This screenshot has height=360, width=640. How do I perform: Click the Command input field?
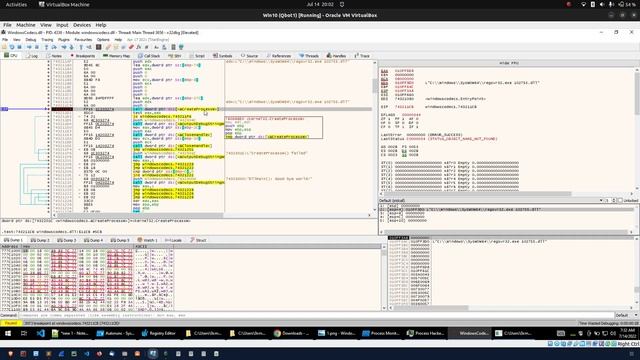316,315
